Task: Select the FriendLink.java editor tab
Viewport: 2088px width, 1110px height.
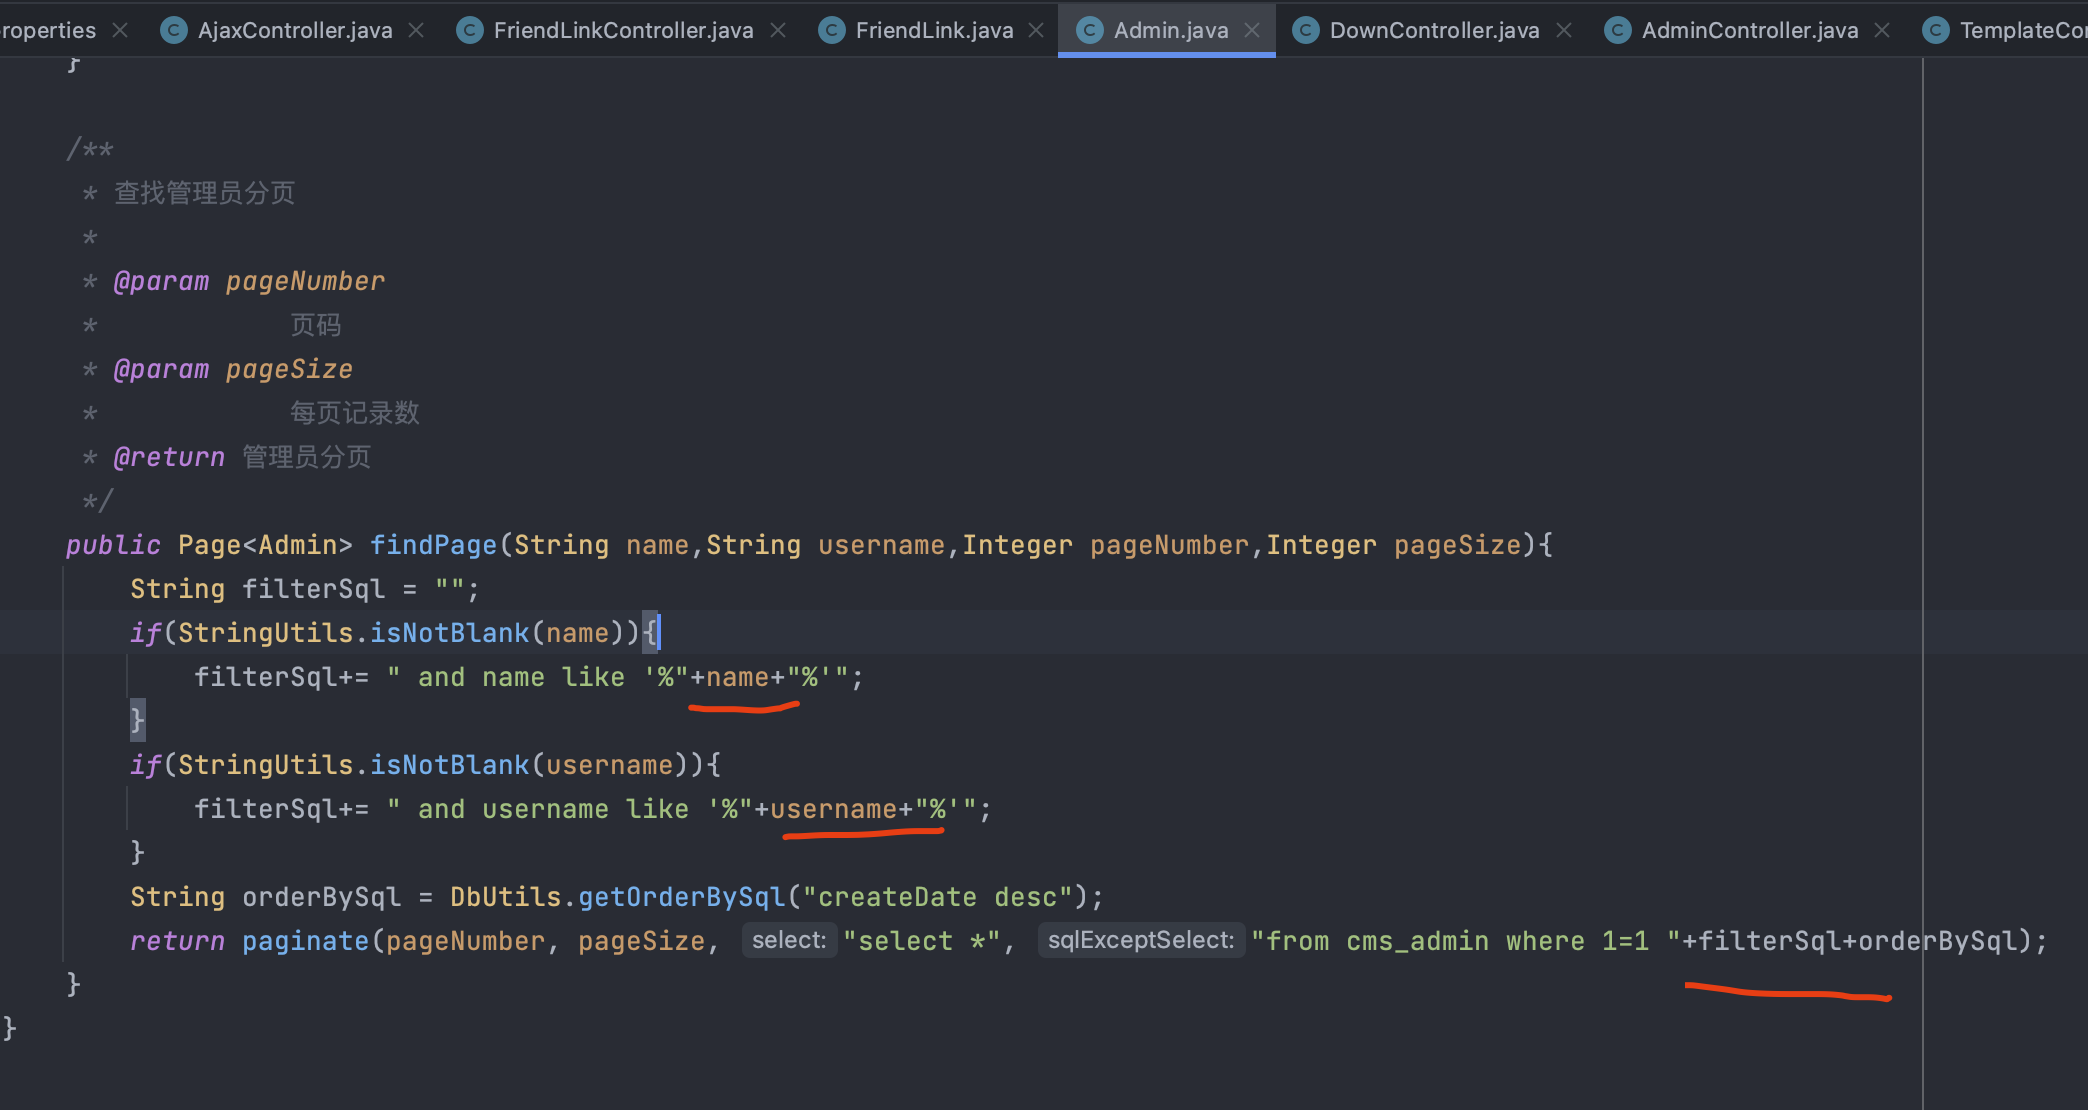Action: [933, 30]
